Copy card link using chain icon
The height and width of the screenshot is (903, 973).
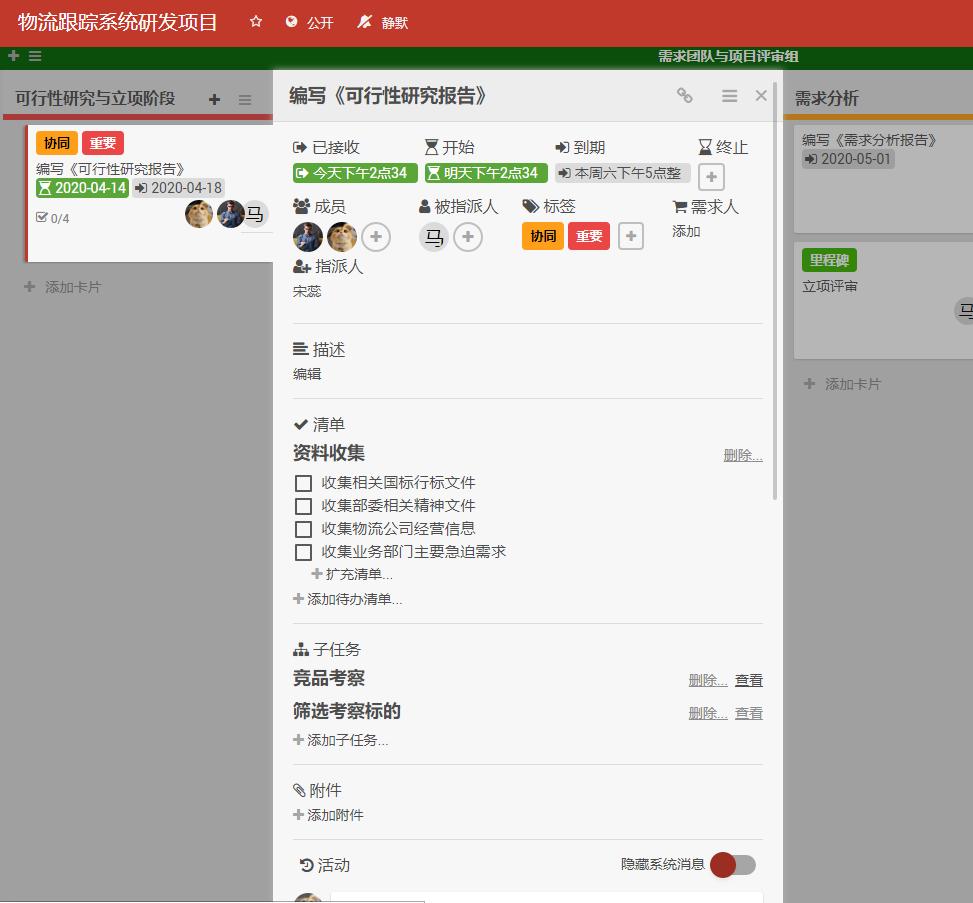pos(684,96)
